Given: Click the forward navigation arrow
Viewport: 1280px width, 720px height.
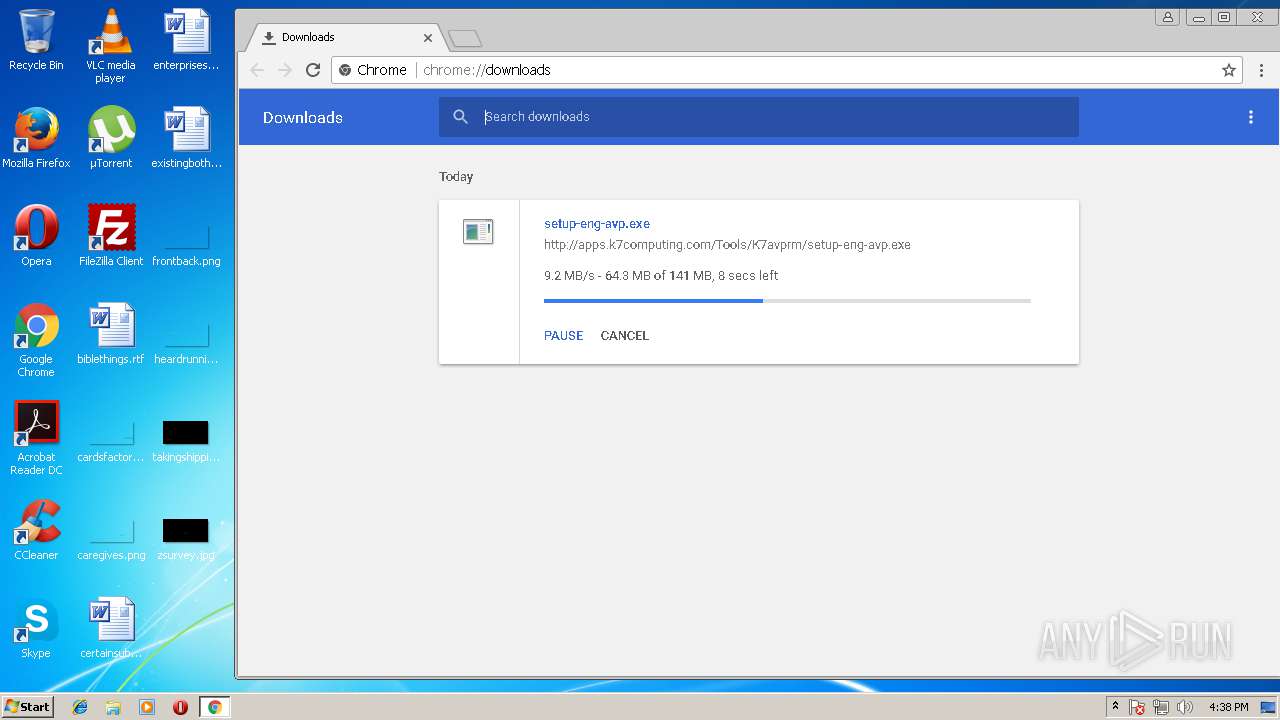Looking at the screenshot, I should click(x=285, y=70).
